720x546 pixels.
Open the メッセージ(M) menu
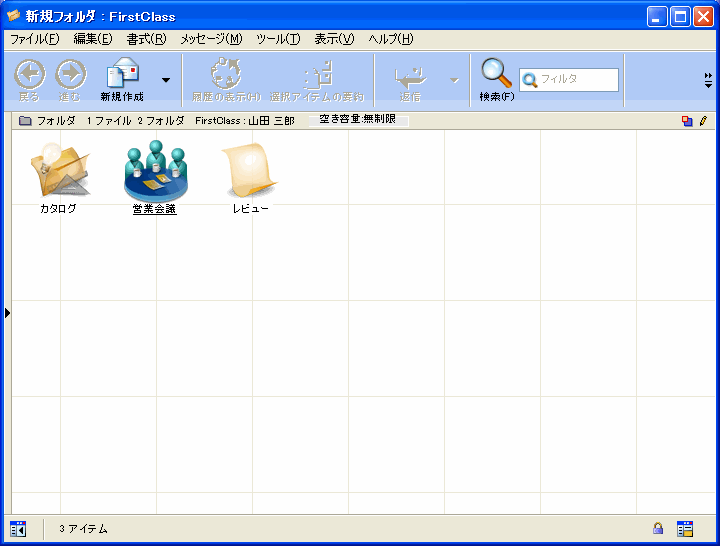click(211, 39)
